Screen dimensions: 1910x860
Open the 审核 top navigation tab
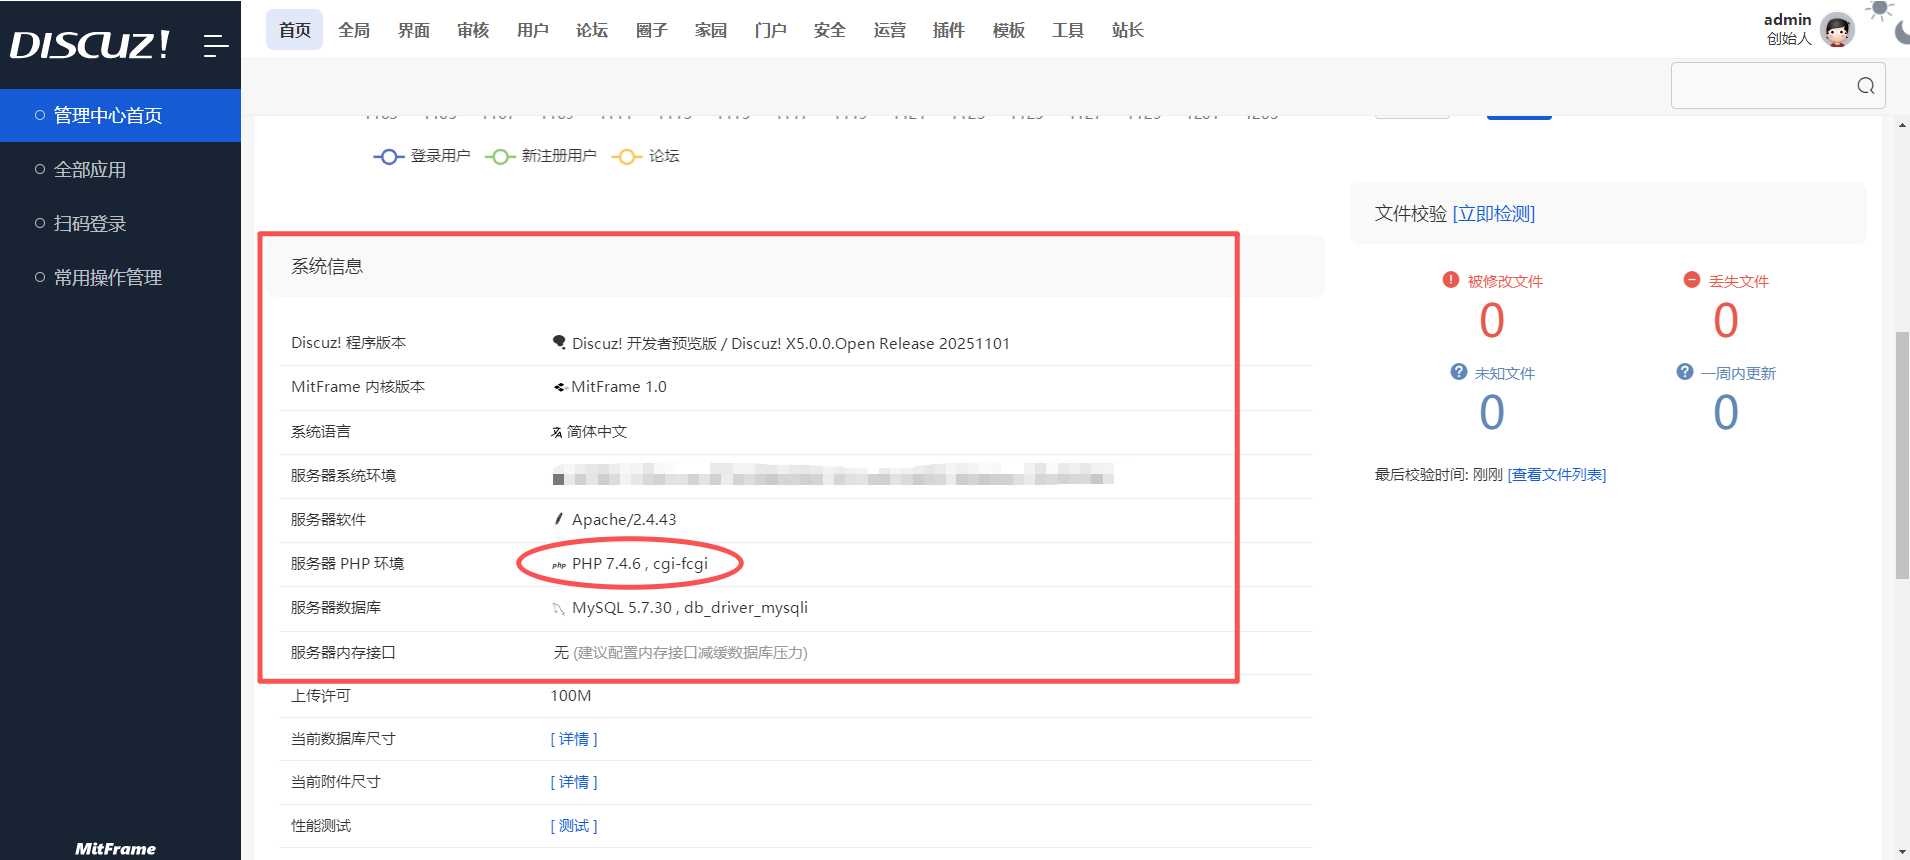tap(473, 30)
